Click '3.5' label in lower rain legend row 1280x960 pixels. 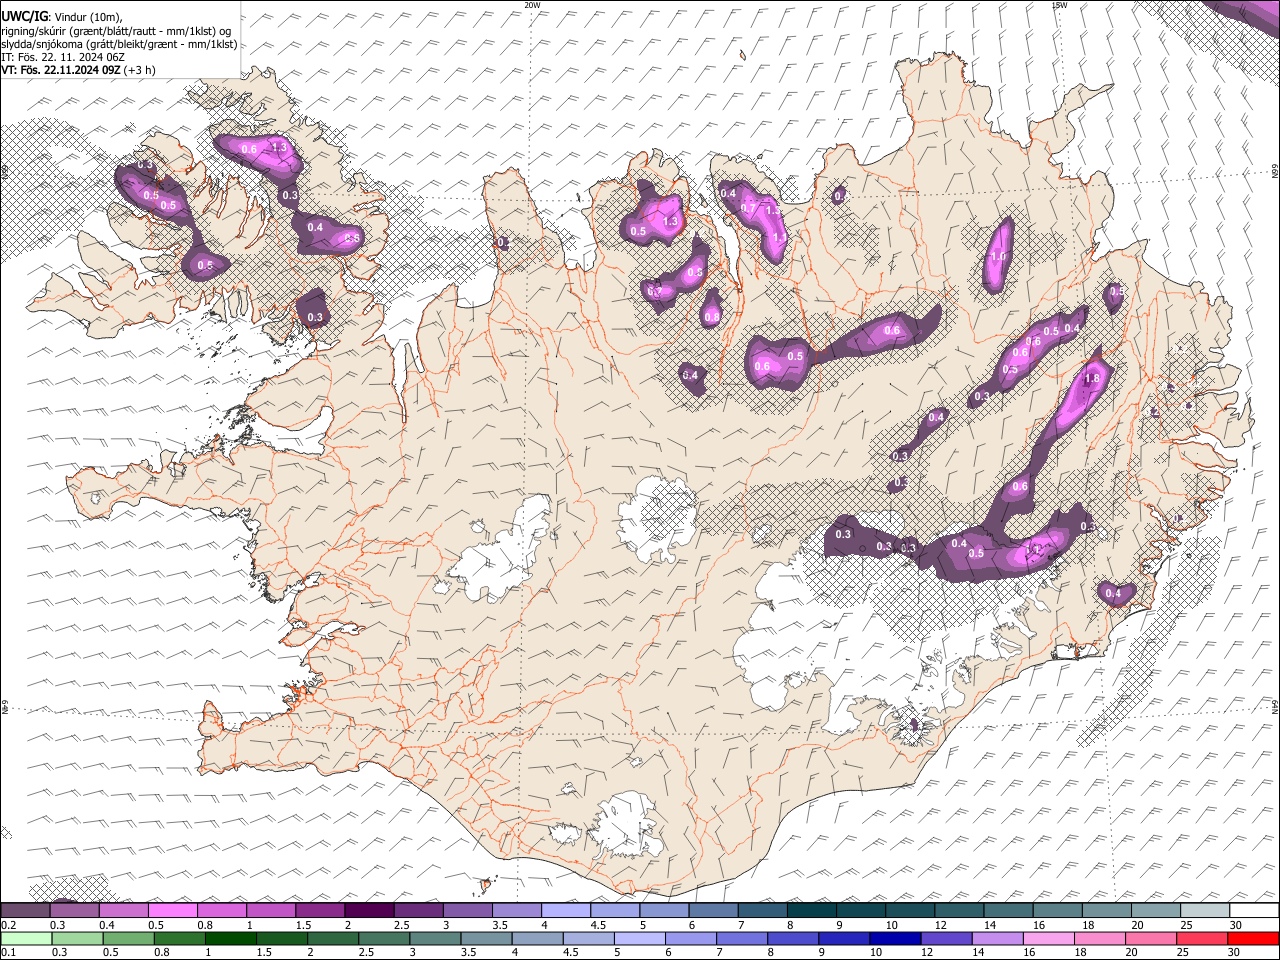[x=469, y=953]
